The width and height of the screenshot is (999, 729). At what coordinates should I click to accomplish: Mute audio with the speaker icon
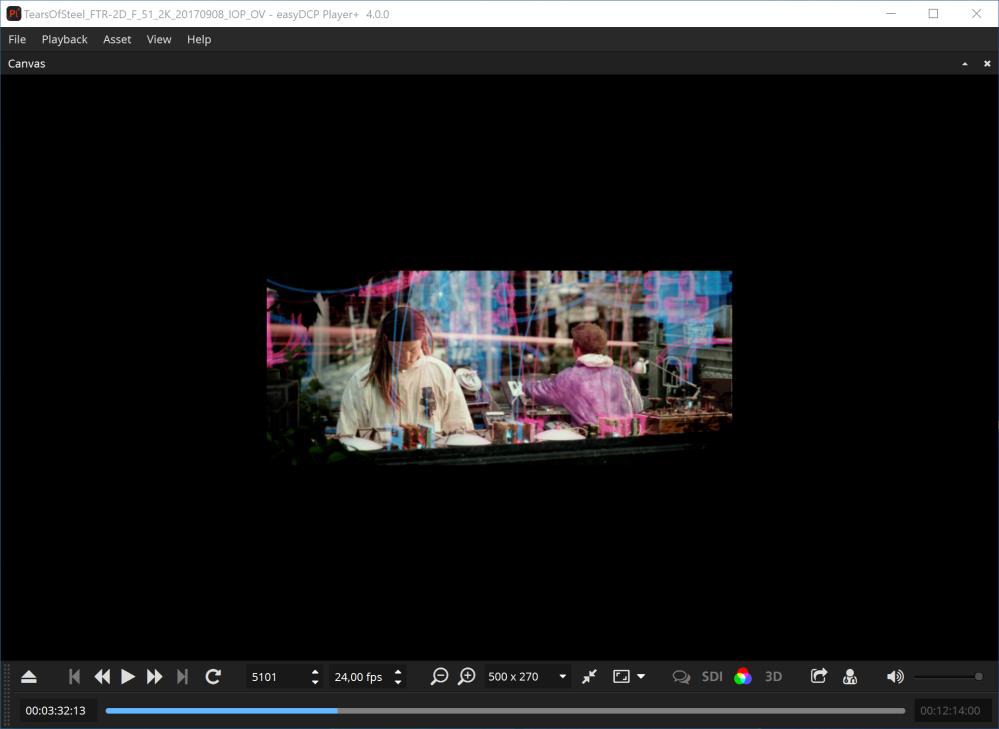(x=895, y=677)
